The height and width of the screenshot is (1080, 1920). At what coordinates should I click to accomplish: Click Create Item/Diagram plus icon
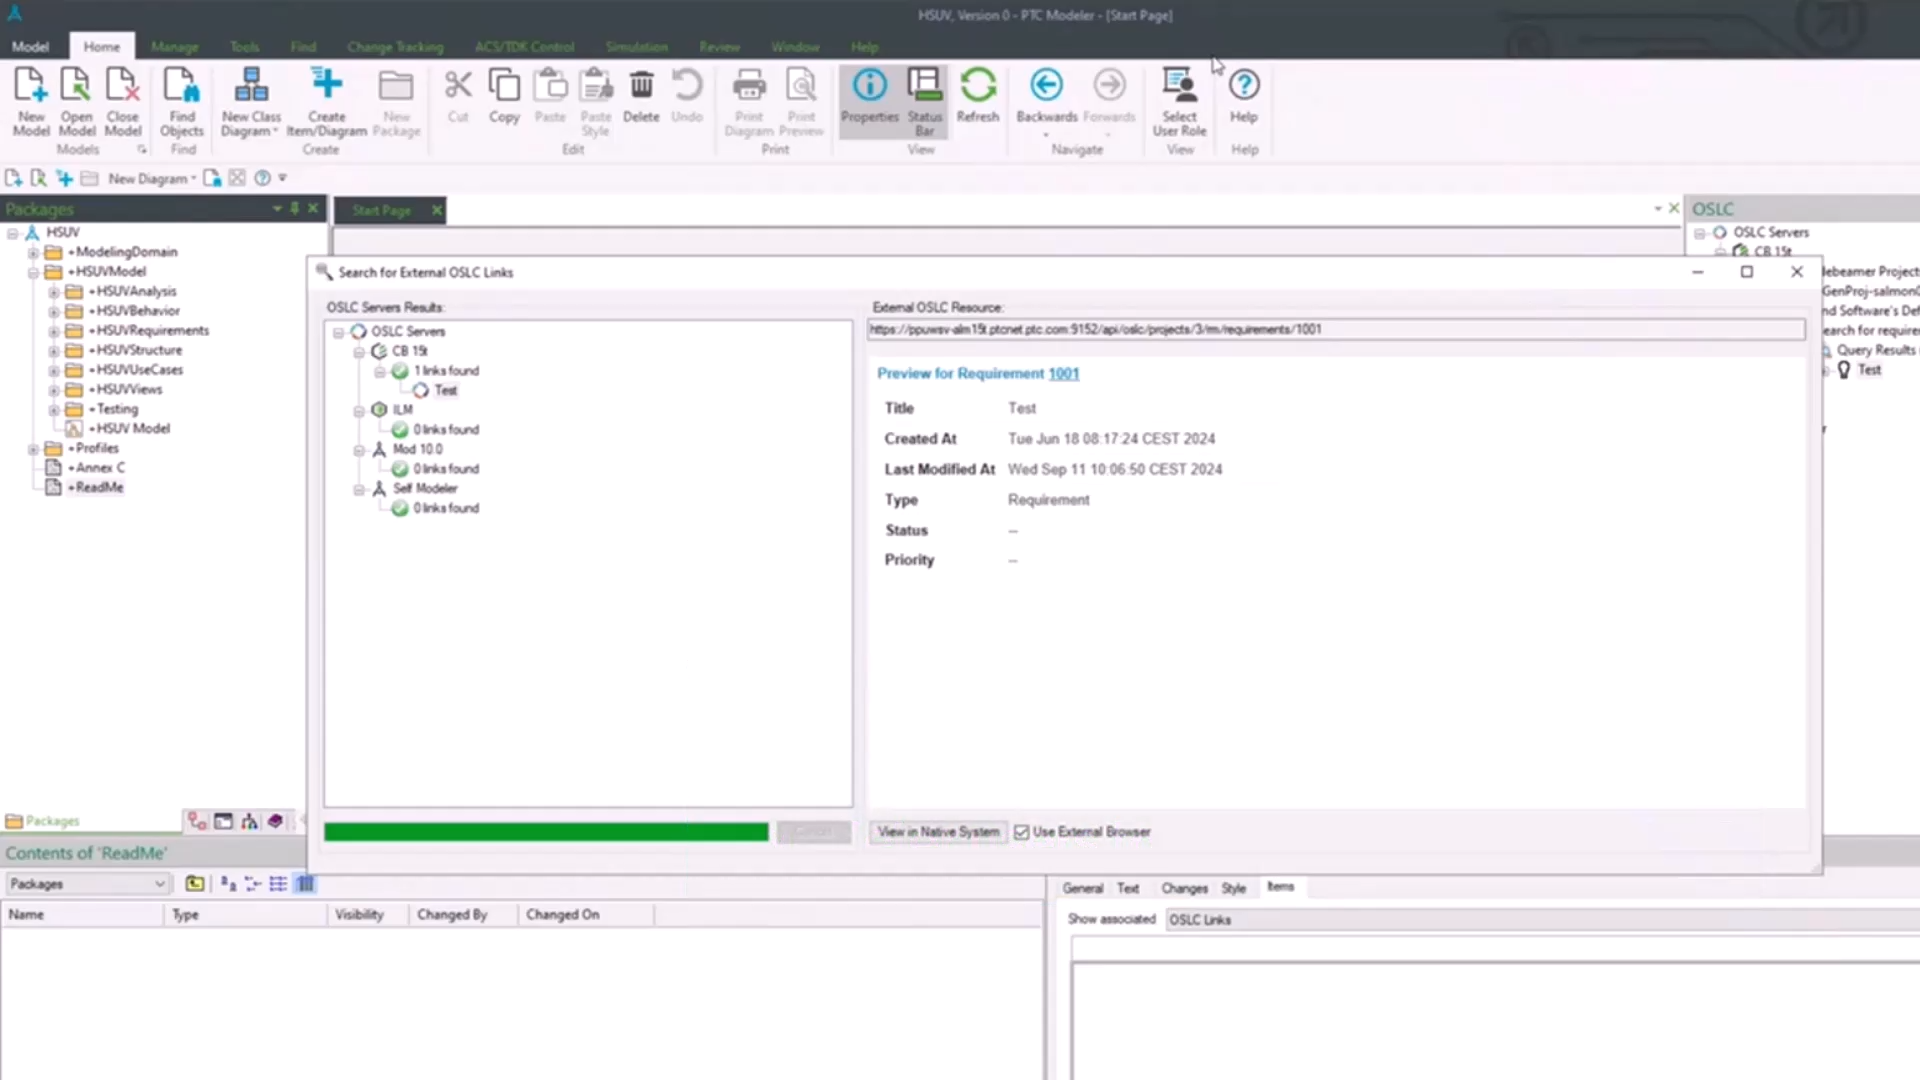click(x=326, y=83)
